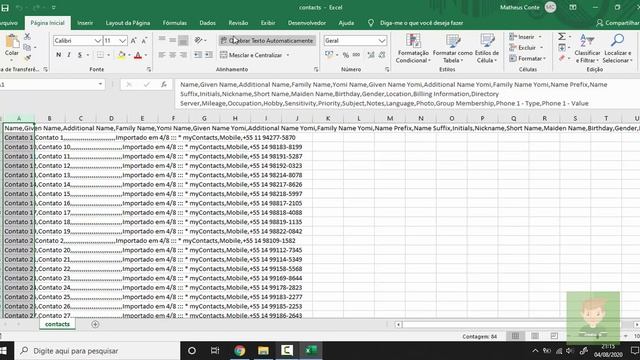This screenshot has height=360, width=640.
Task: Open the Layout da Página tab
Action: (128, 23)
